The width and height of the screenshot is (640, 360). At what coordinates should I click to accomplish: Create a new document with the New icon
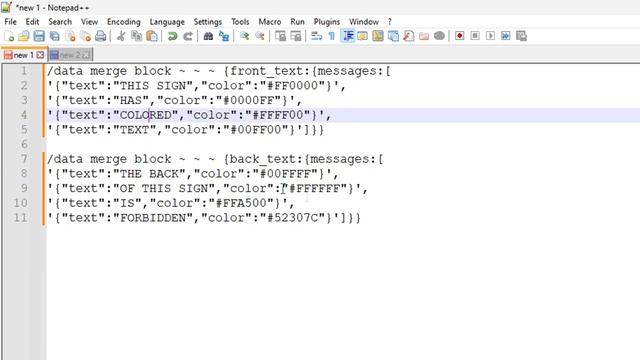[9, 36]
